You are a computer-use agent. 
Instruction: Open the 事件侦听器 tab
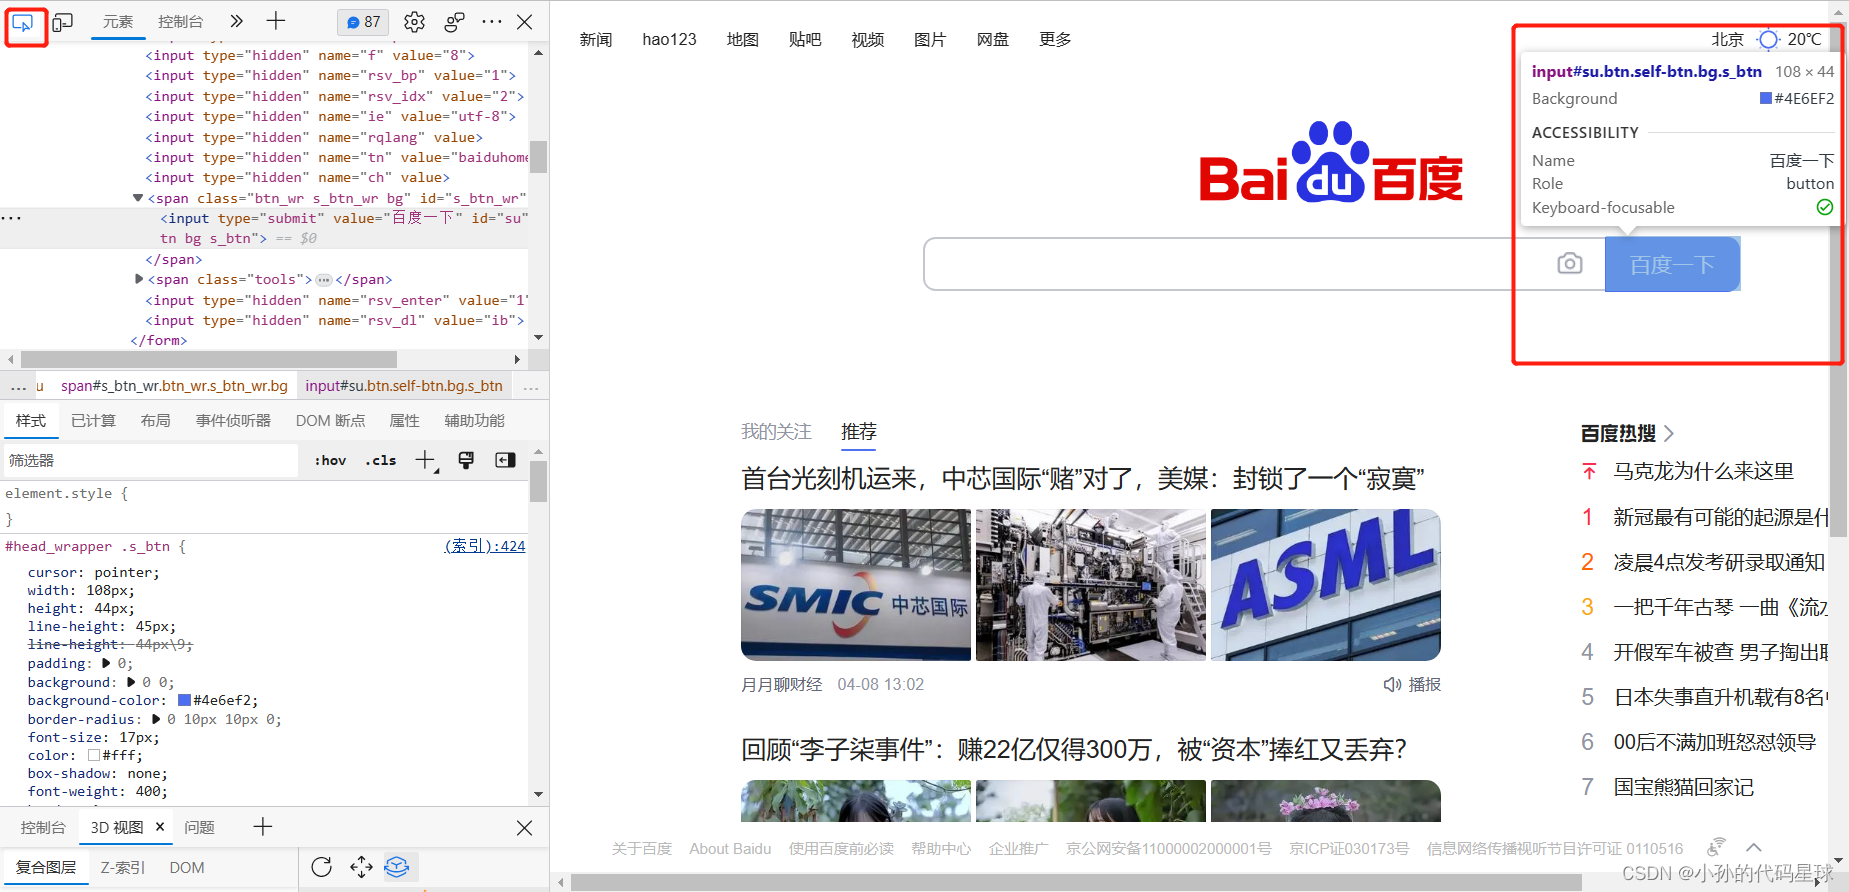(233, 421)
